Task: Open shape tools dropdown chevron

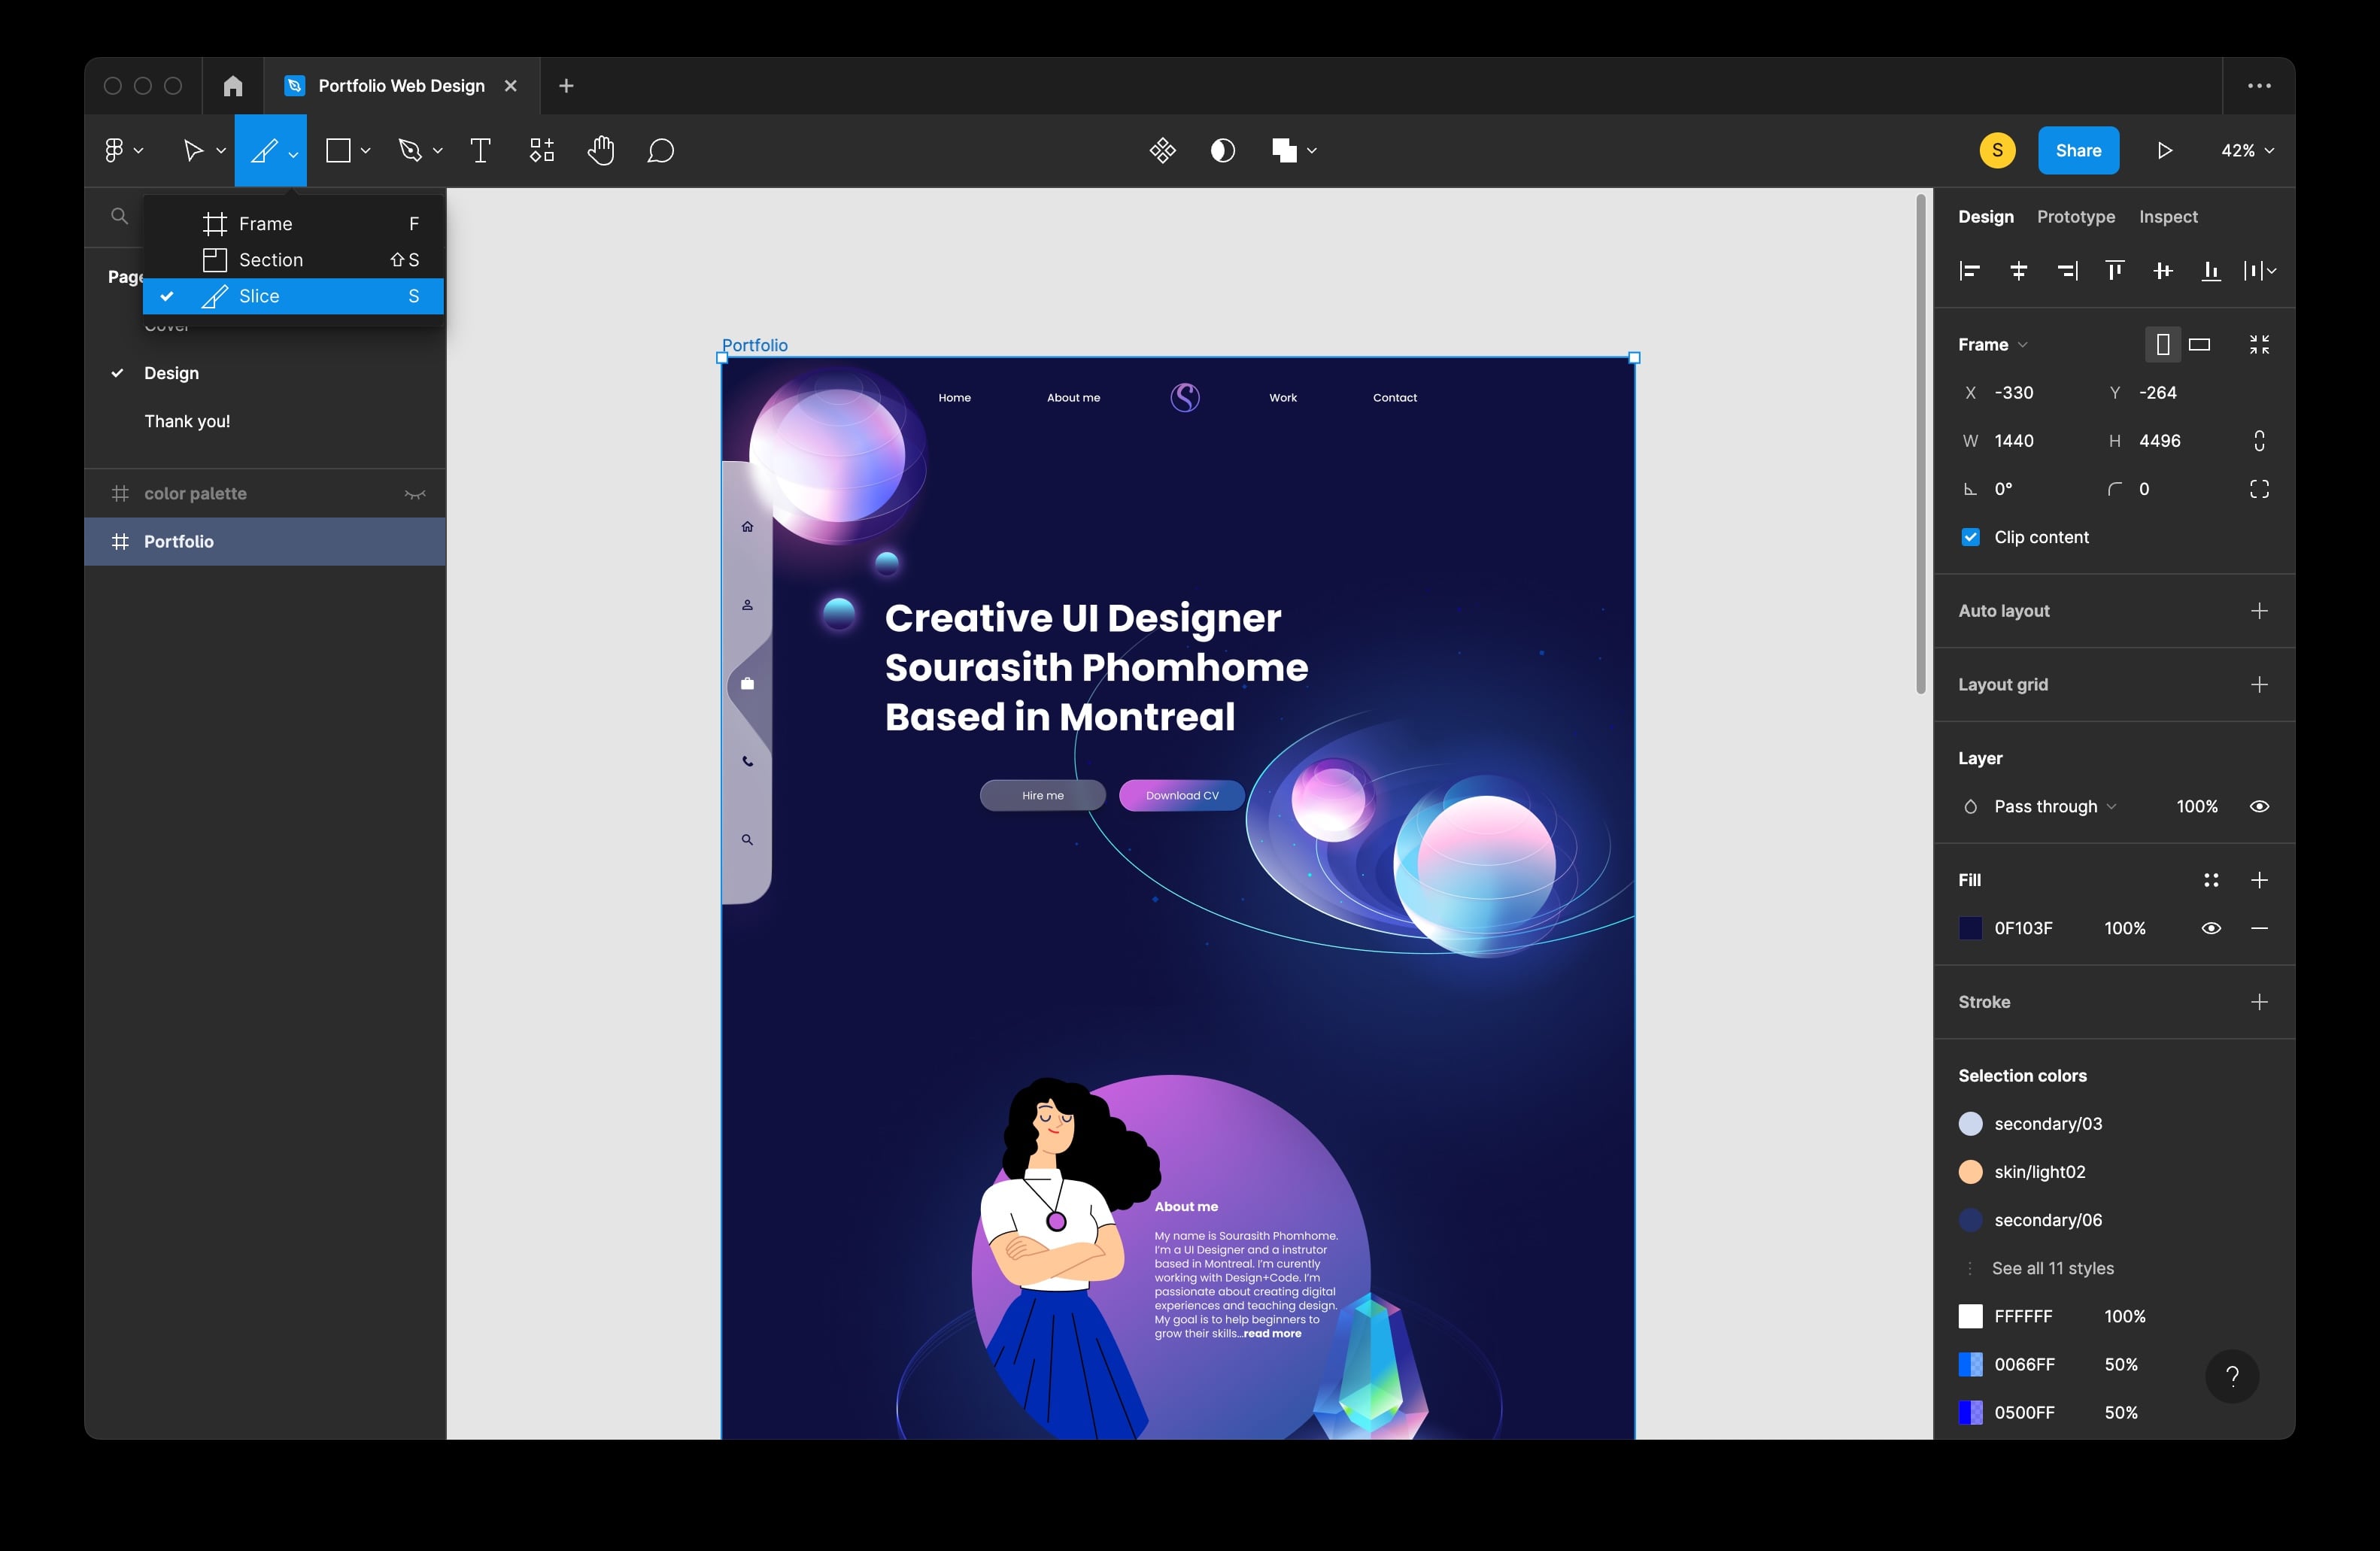Action: click(x=365, y=150)
